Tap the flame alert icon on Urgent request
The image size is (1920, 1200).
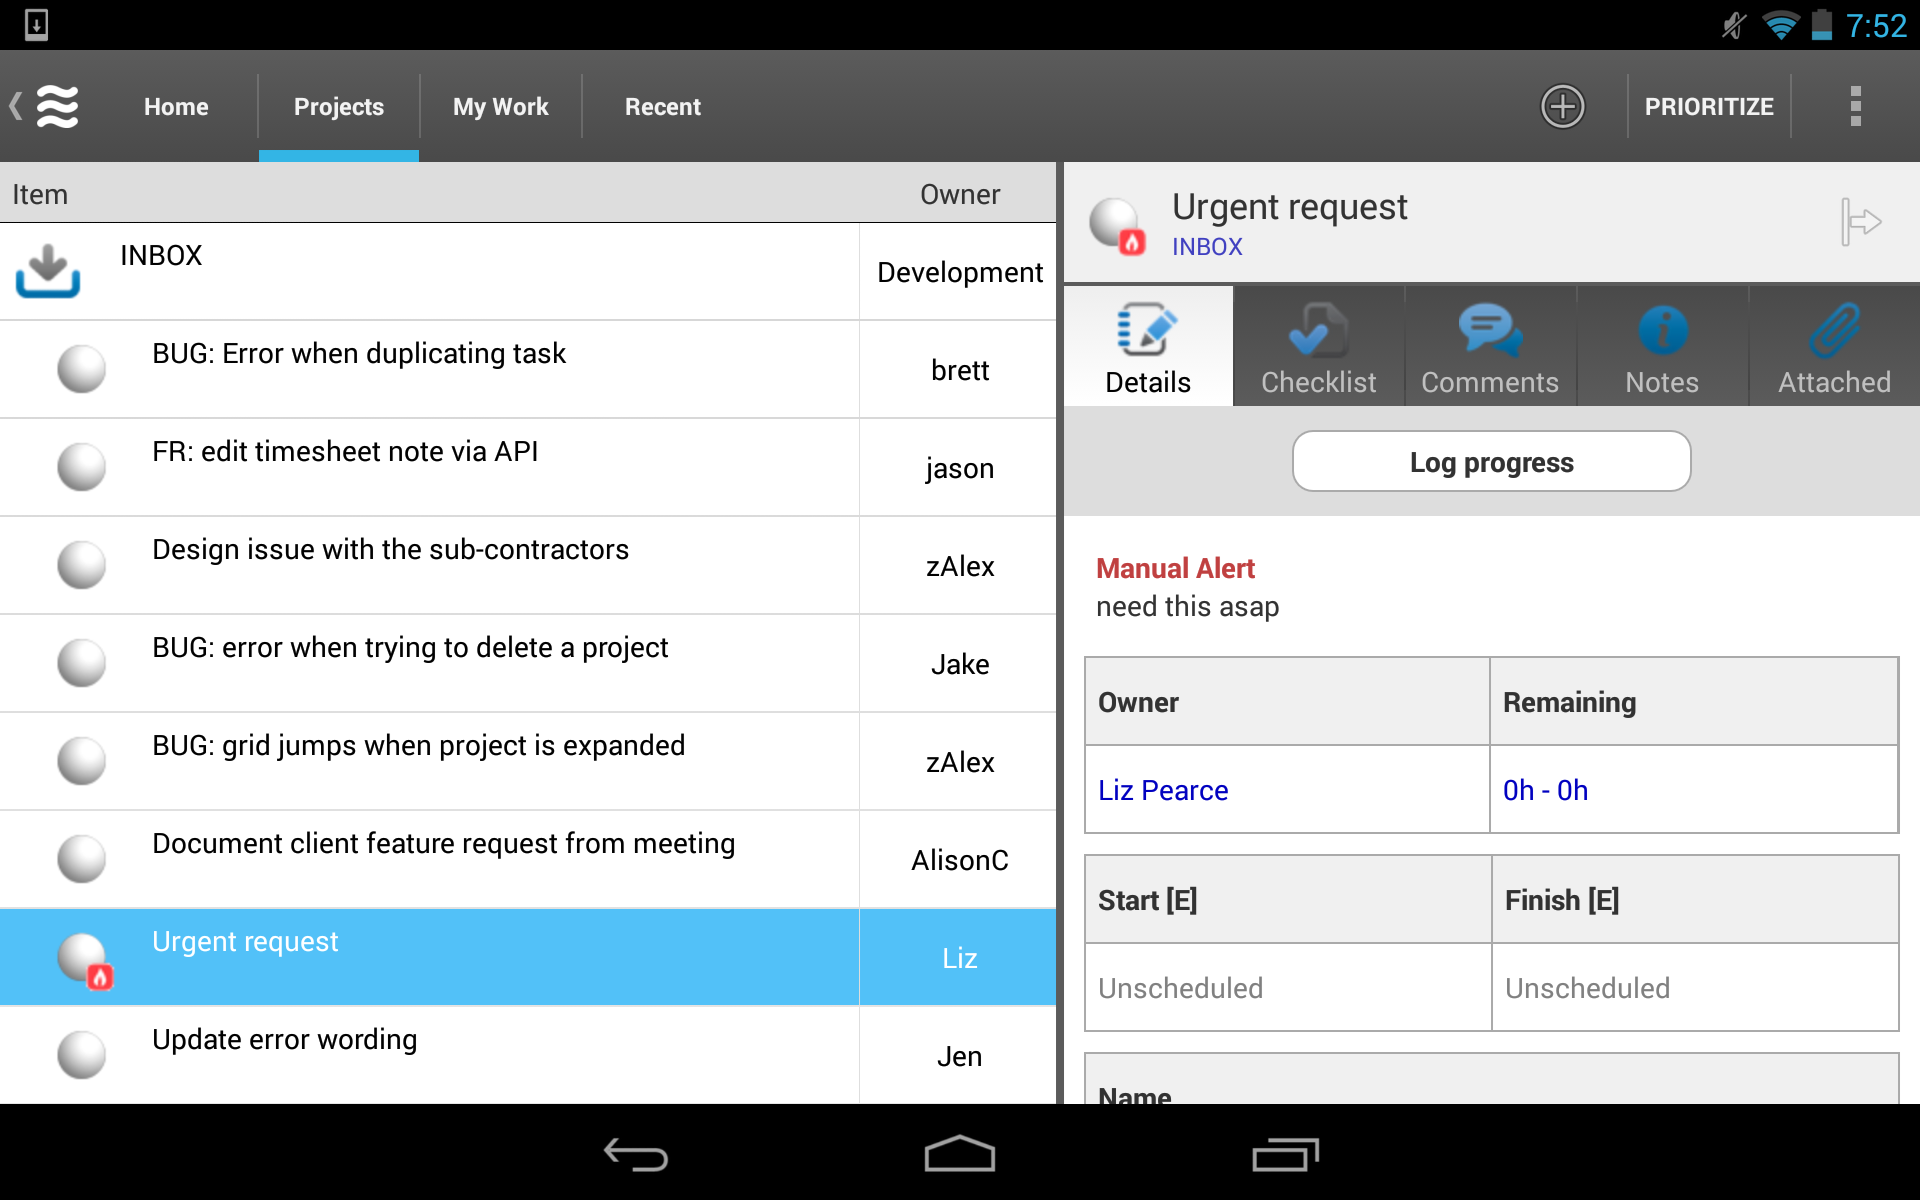coord(99,977)
